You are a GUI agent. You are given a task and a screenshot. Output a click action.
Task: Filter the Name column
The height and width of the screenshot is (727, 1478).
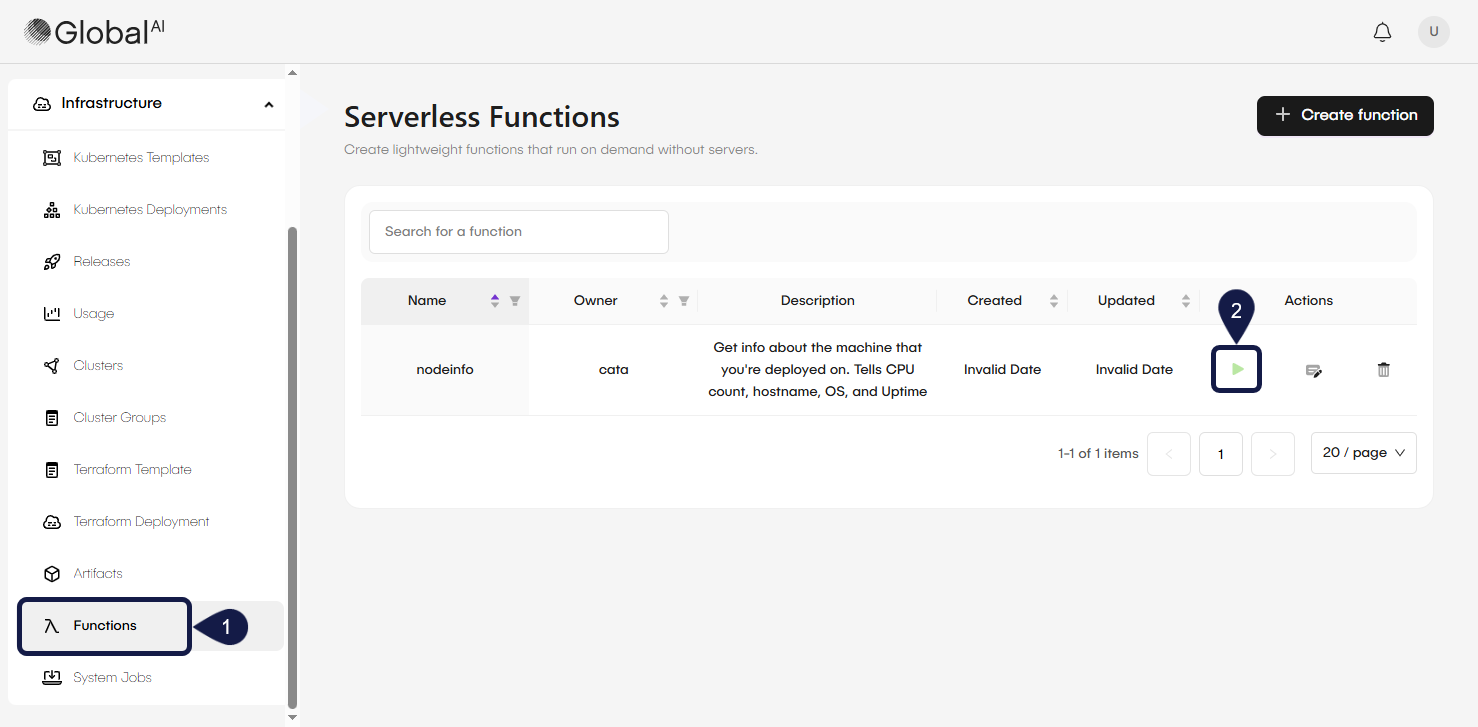(515, 301)
